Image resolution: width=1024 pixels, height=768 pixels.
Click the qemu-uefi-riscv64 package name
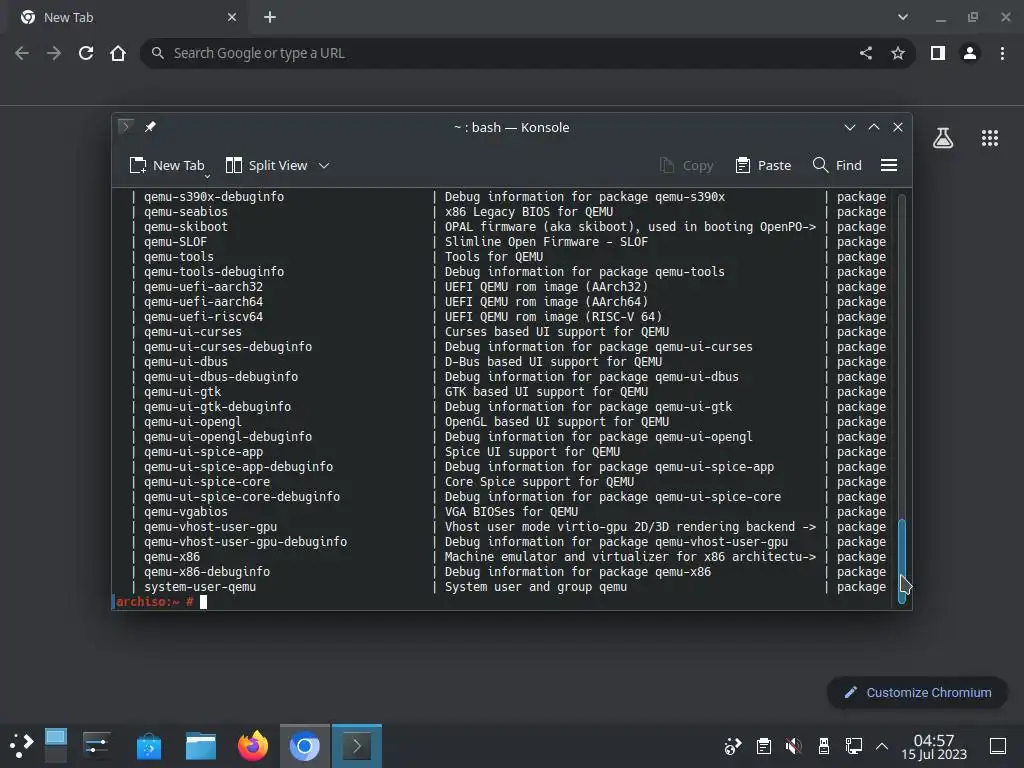[203, 317]
